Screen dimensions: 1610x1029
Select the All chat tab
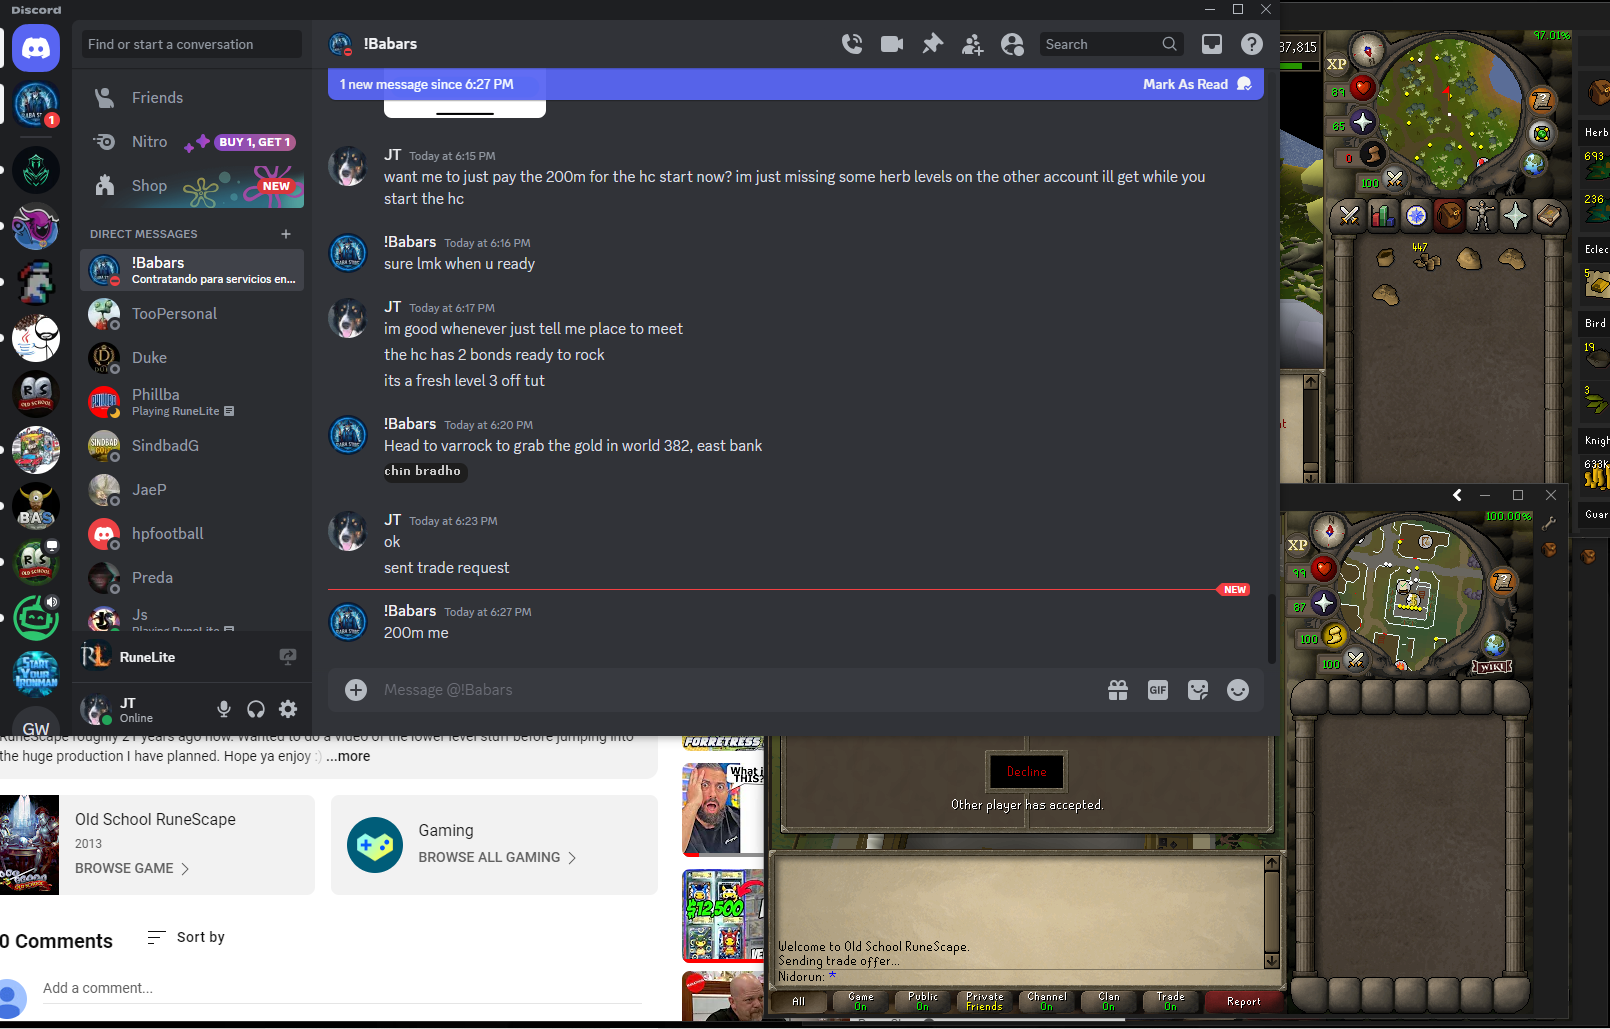[798, 1001]
